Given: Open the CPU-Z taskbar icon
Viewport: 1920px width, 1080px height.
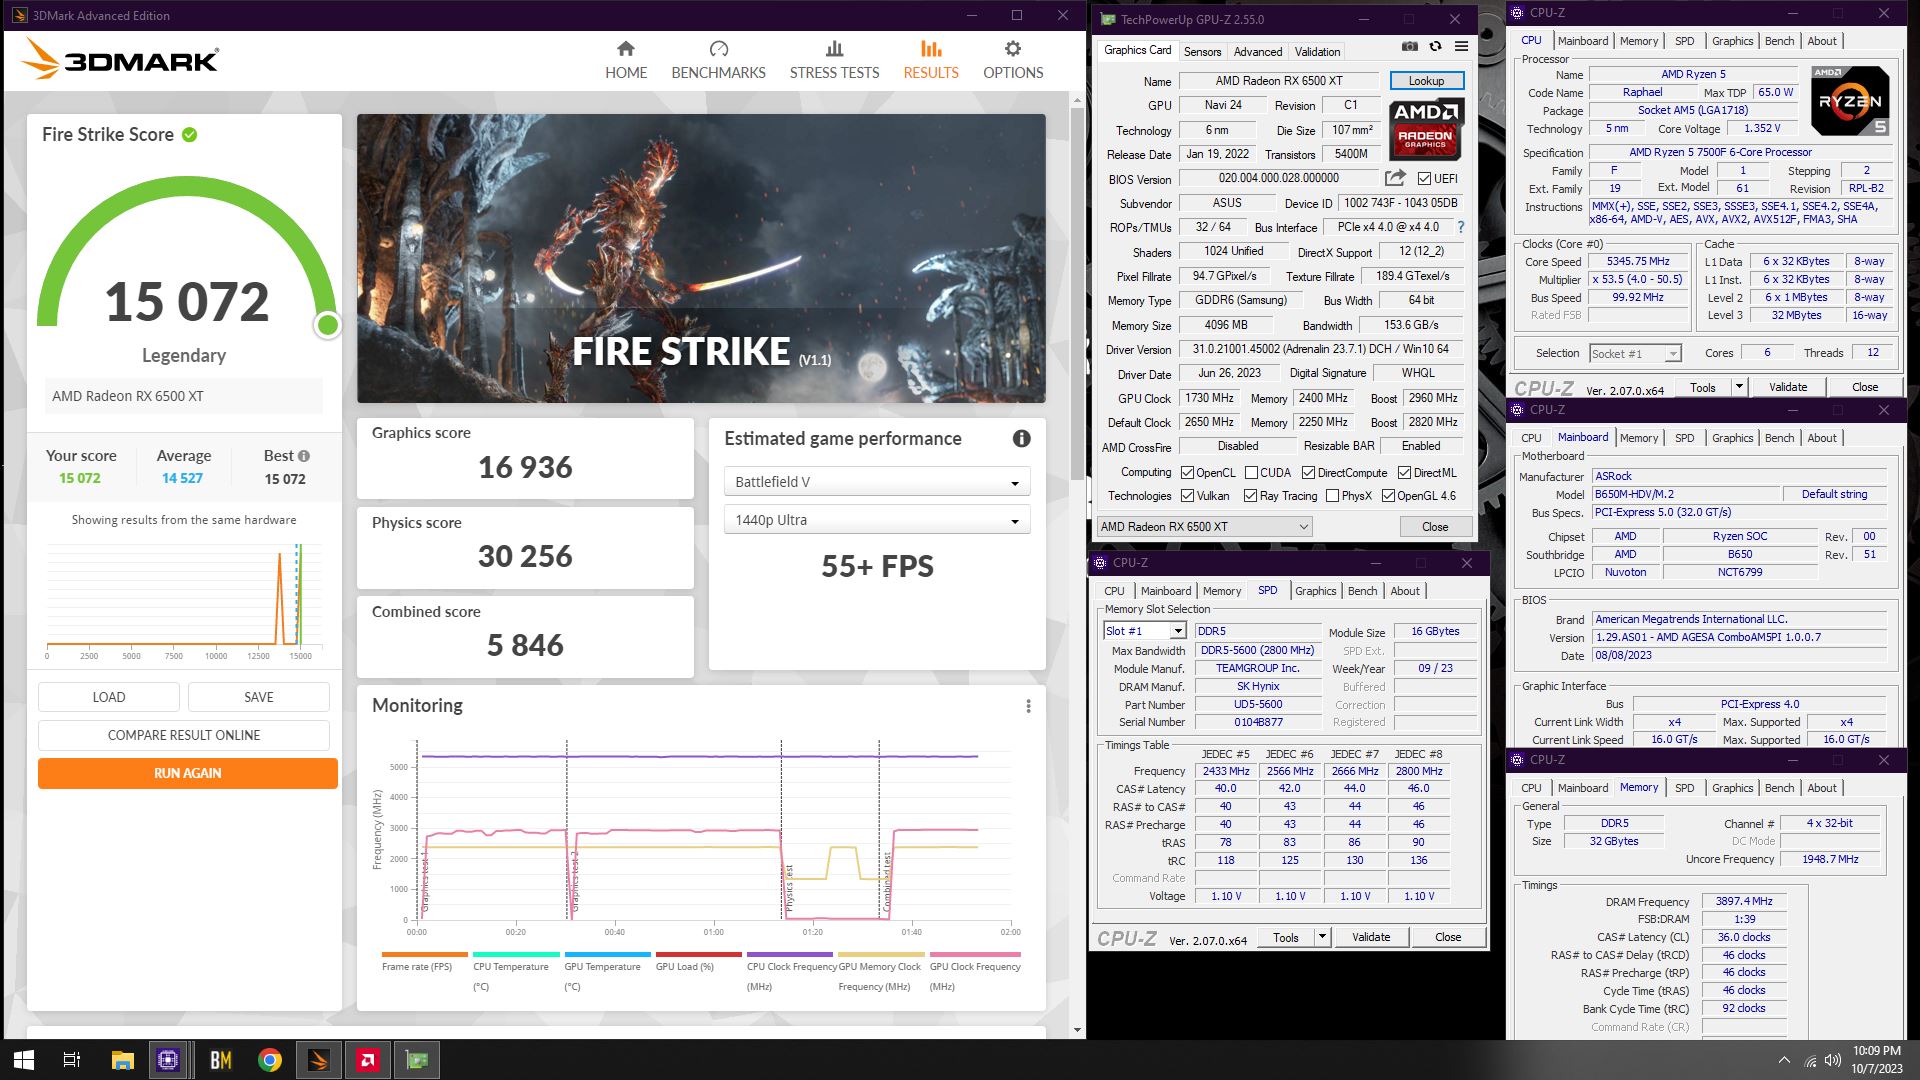Looking at the screenshot, I should pos(168,1060).
